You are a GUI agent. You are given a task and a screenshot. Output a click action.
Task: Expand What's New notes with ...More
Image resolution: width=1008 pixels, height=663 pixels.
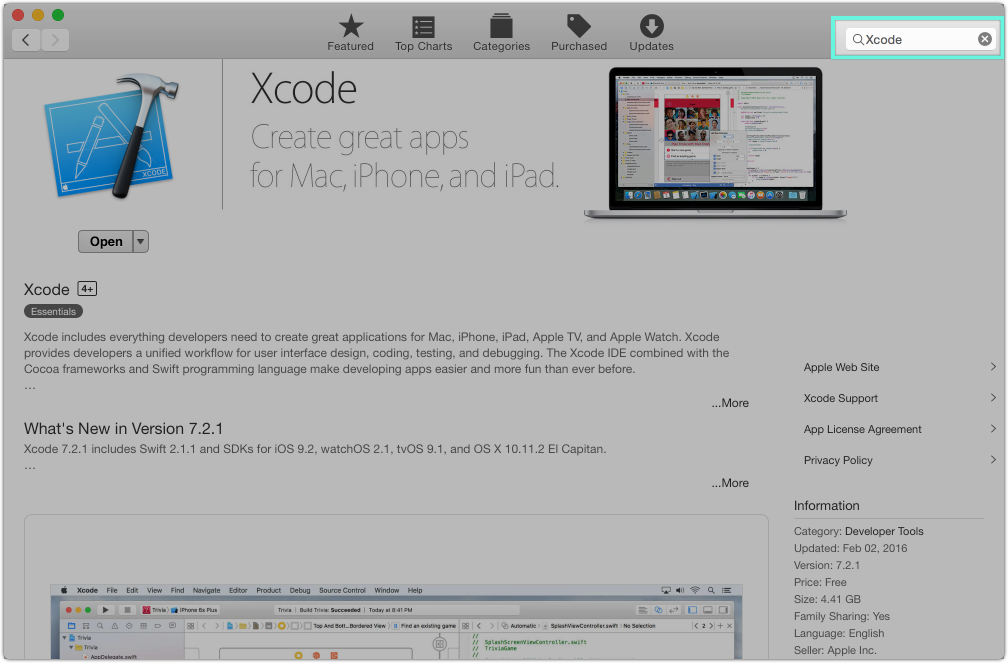pyautogui.click(x=730, y=483)
